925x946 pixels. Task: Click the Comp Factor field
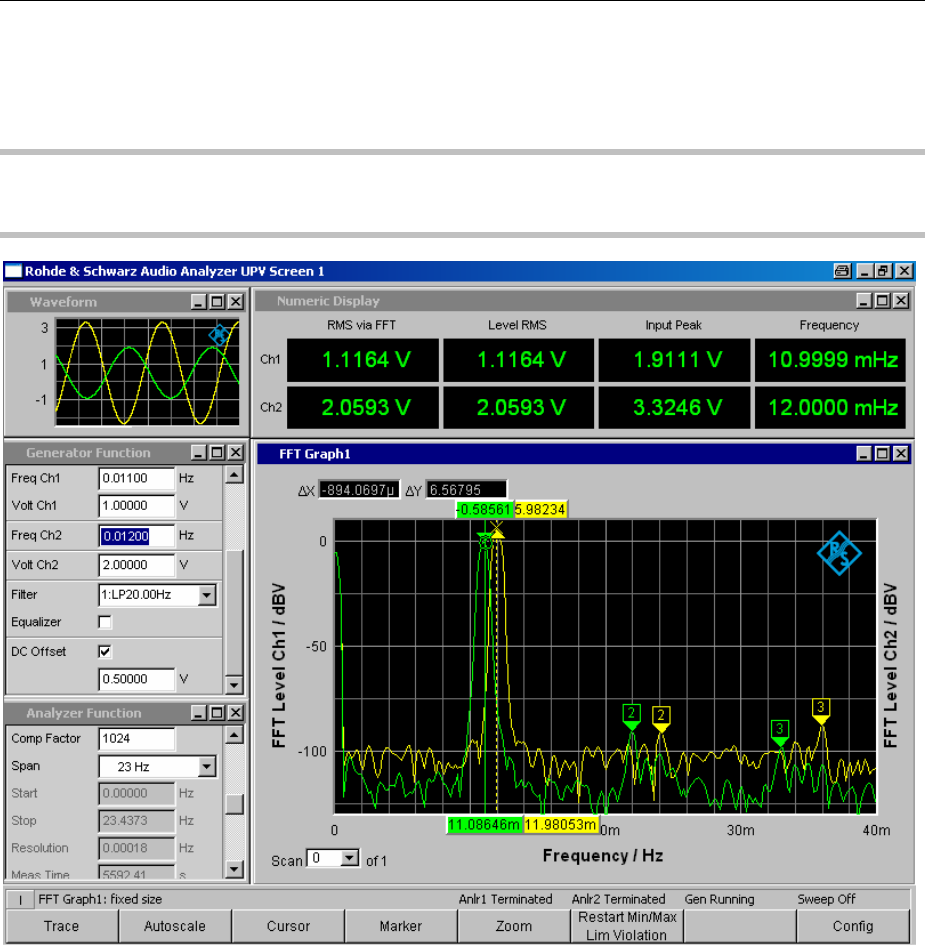point(136,739)
